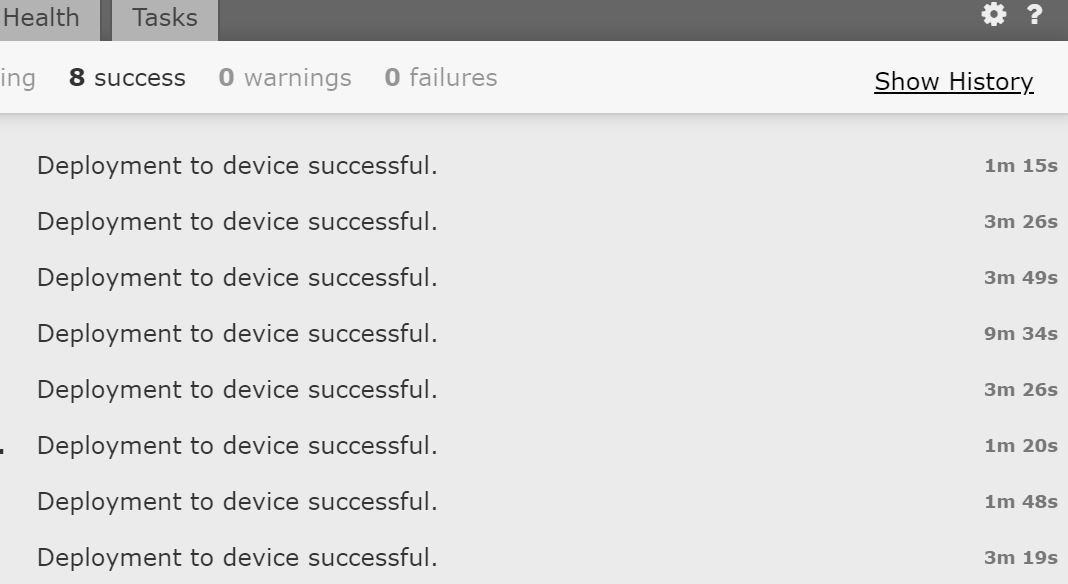Screen dimensions: 1068x584
Task: Click the 3m 49s duration value
Action: (x=1020, y=278)
